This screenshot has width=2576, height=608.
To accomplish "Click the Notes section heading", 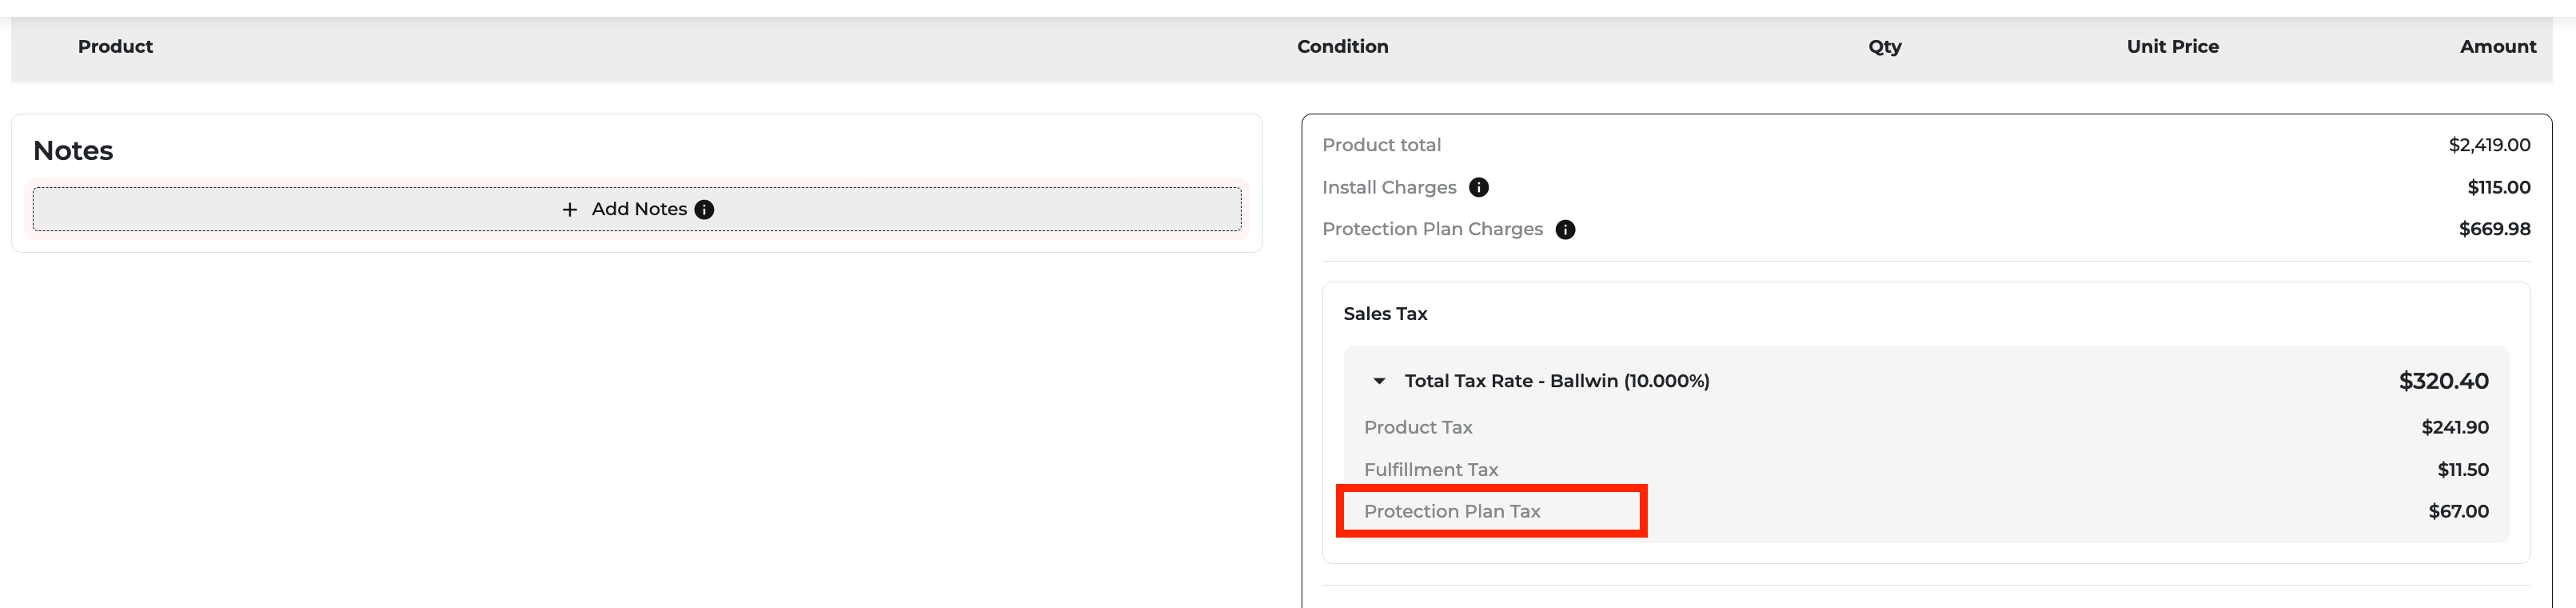I will pyautogui.click(x=73, y=150).
